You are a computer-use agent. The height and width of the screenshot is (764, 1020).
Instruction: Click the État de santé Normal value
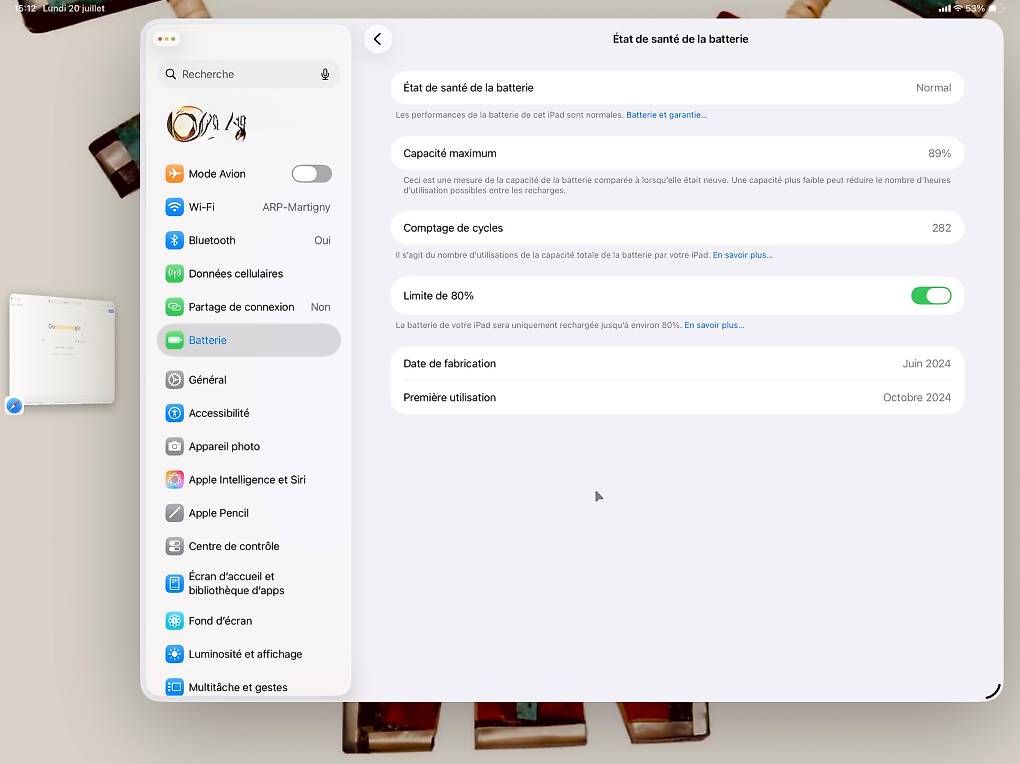(933, 88)
